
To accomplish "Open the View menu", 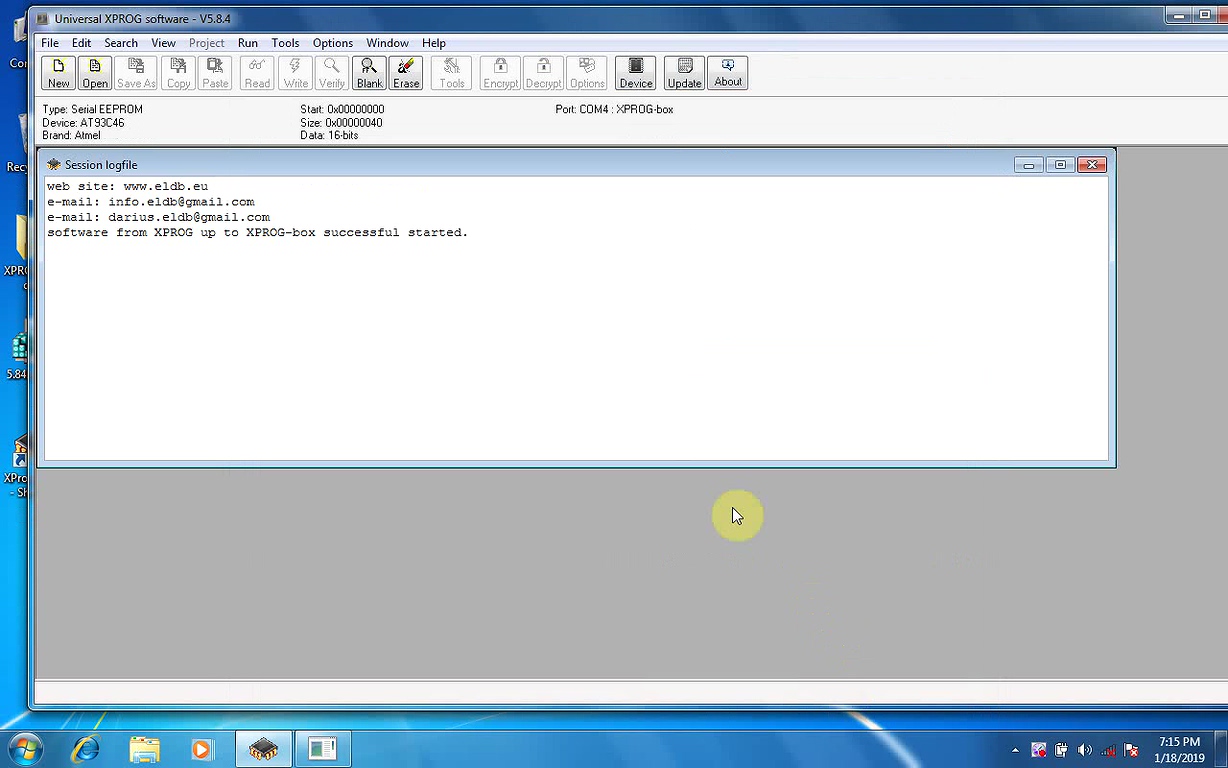I will (x=163, y=43).
